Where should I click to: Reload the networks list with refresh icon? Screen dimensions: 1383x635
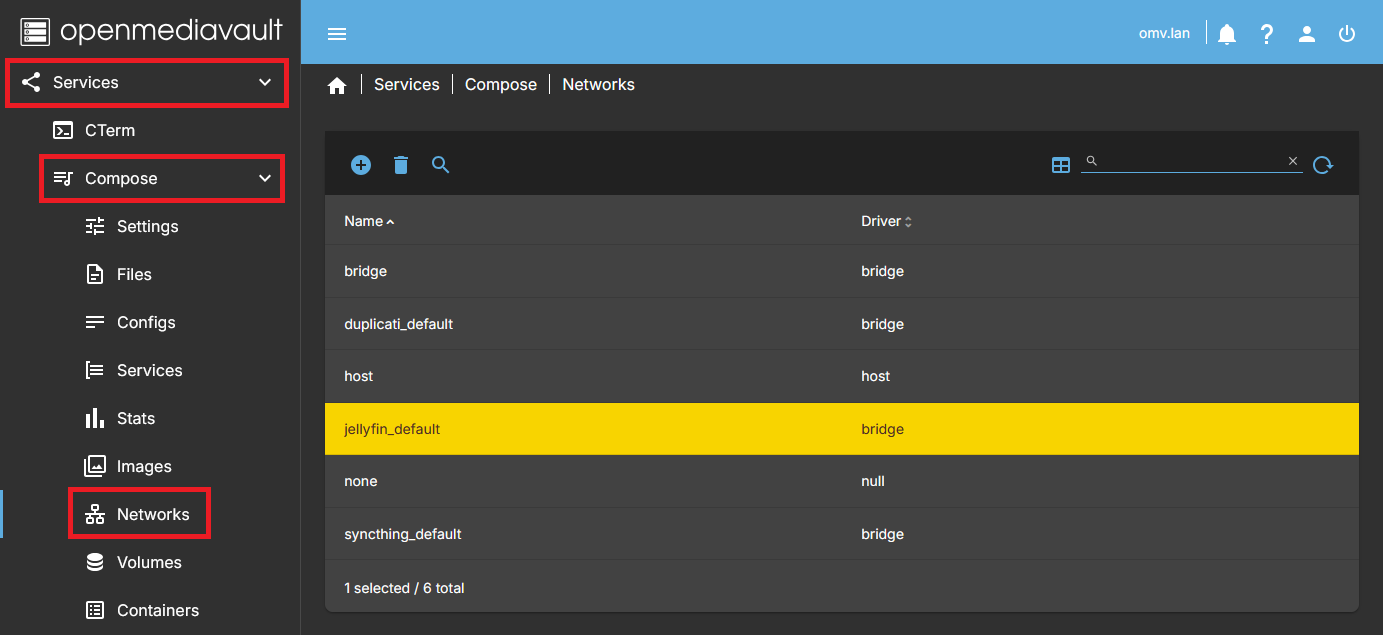1323,165
